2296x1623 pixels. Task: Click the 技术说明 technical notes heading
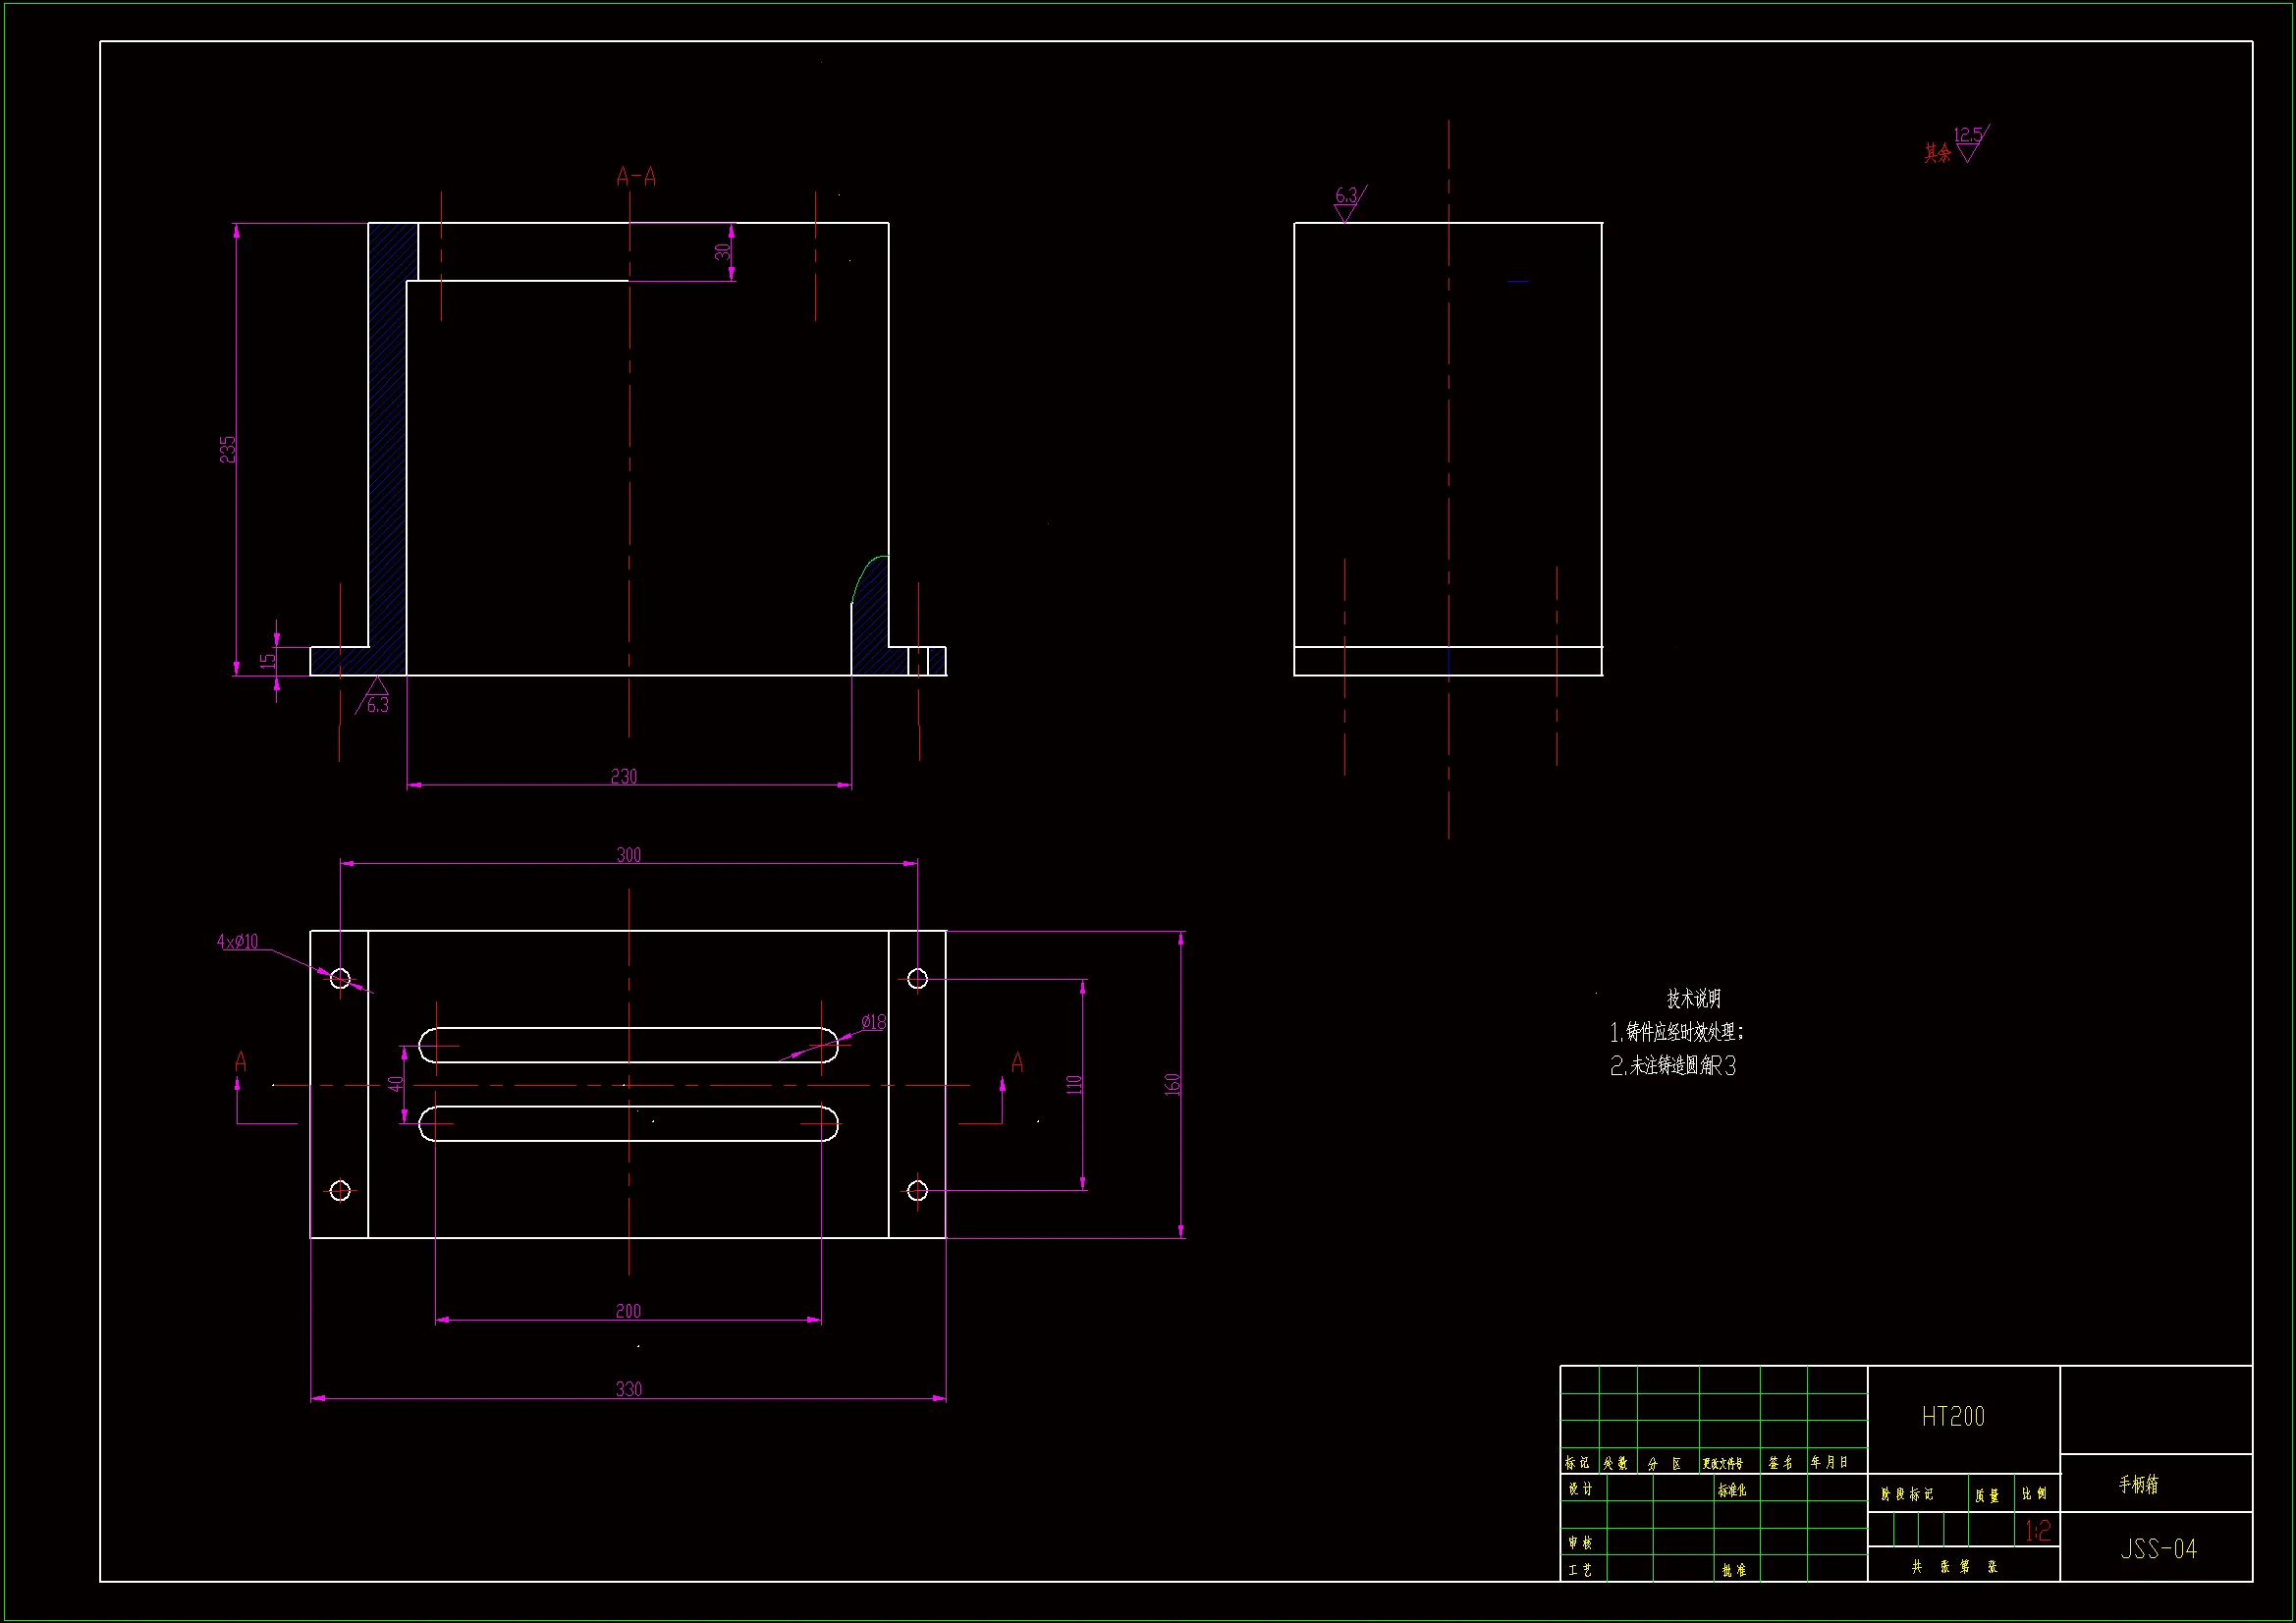coord(1693,998)
